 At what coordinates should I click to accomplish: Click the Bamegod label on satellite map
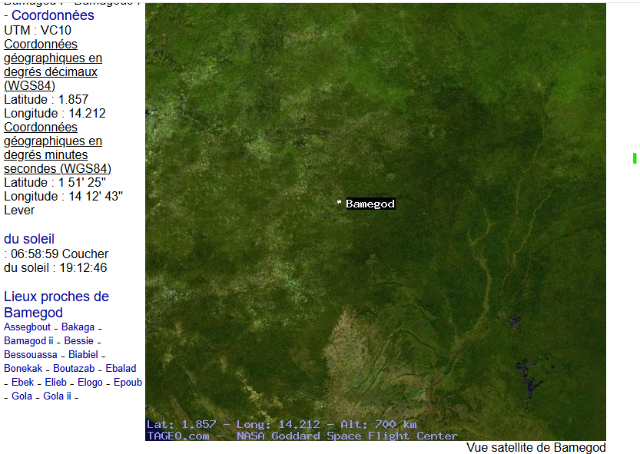point(370,204)
